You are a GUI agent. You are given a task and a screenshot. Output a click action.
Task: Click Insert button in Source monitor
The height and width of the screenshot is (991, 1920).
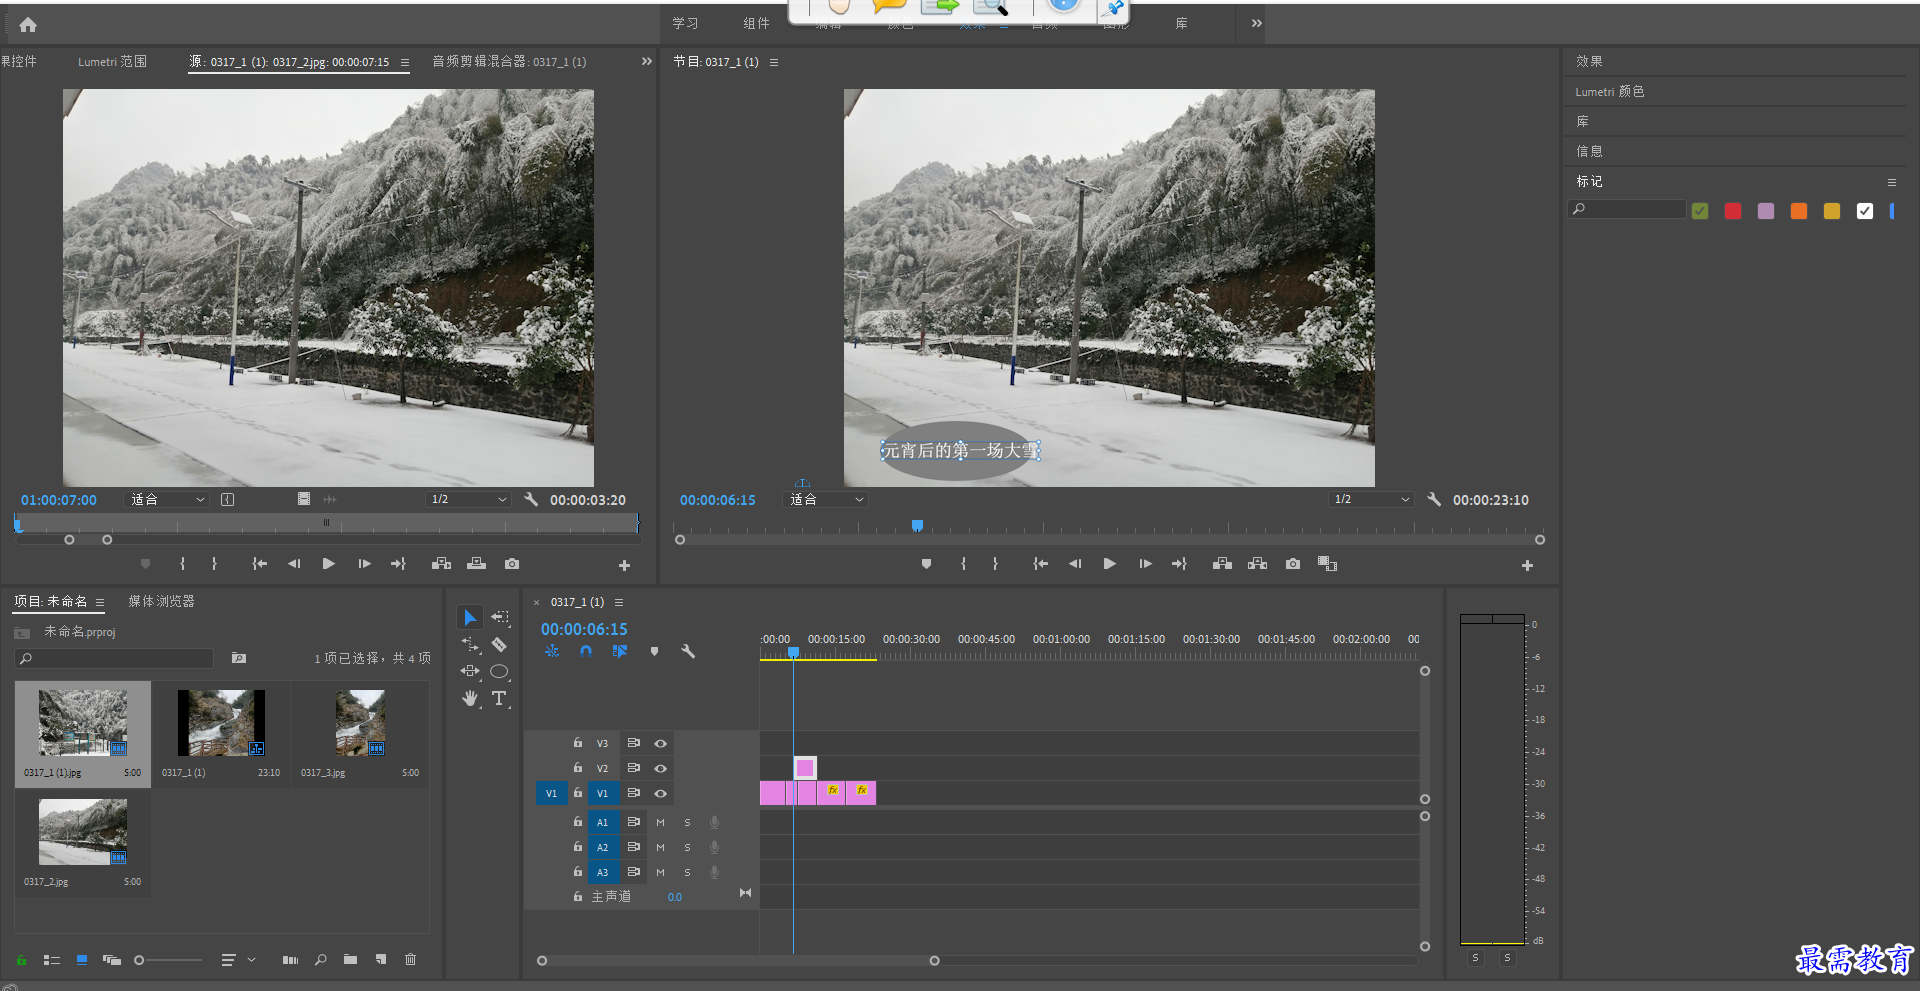441,564
